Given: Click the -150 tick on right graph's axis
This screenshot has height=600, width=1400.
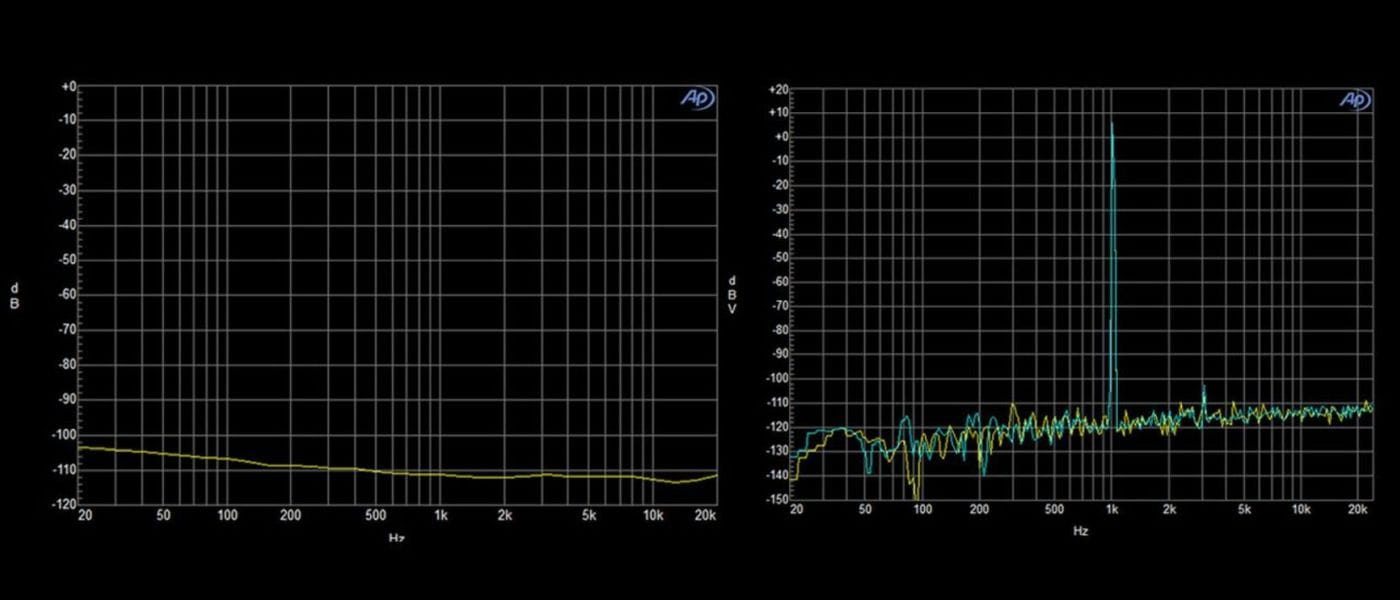Looking at the screenshot, I should pyautogui.click(x=776, y=499).
